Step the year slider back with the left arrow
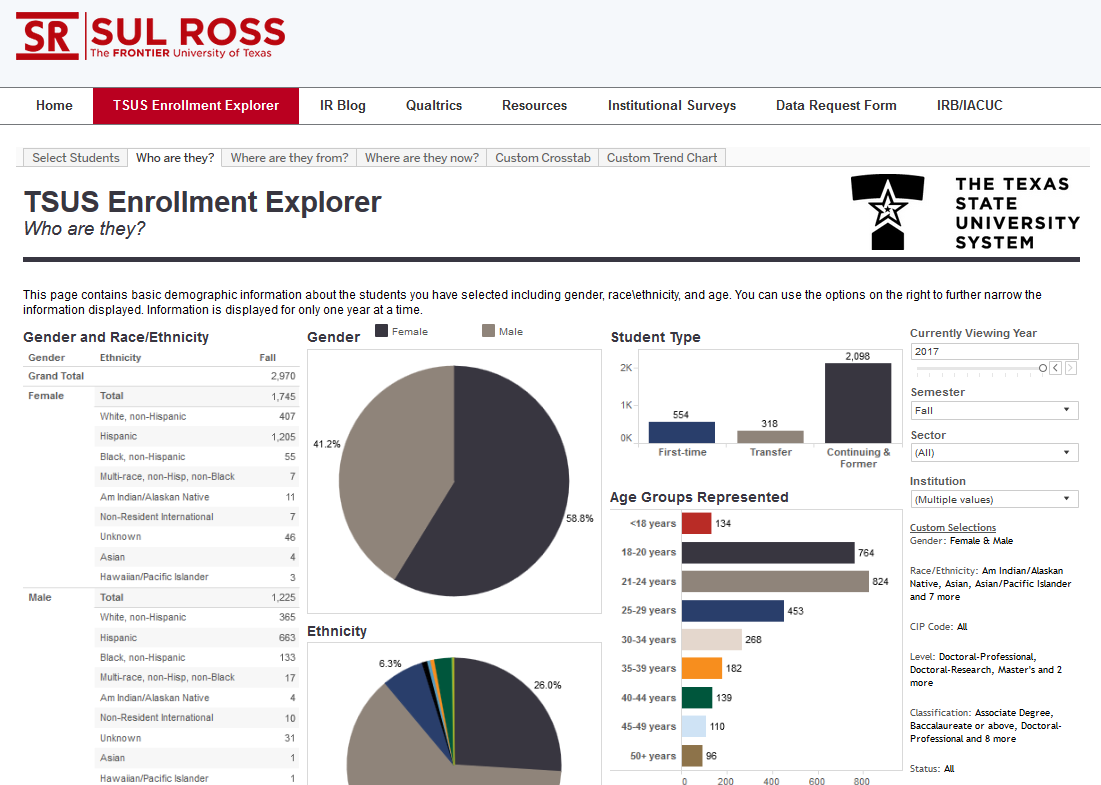Viewport: 1101px width, 785px height. tap(1055, 368)
